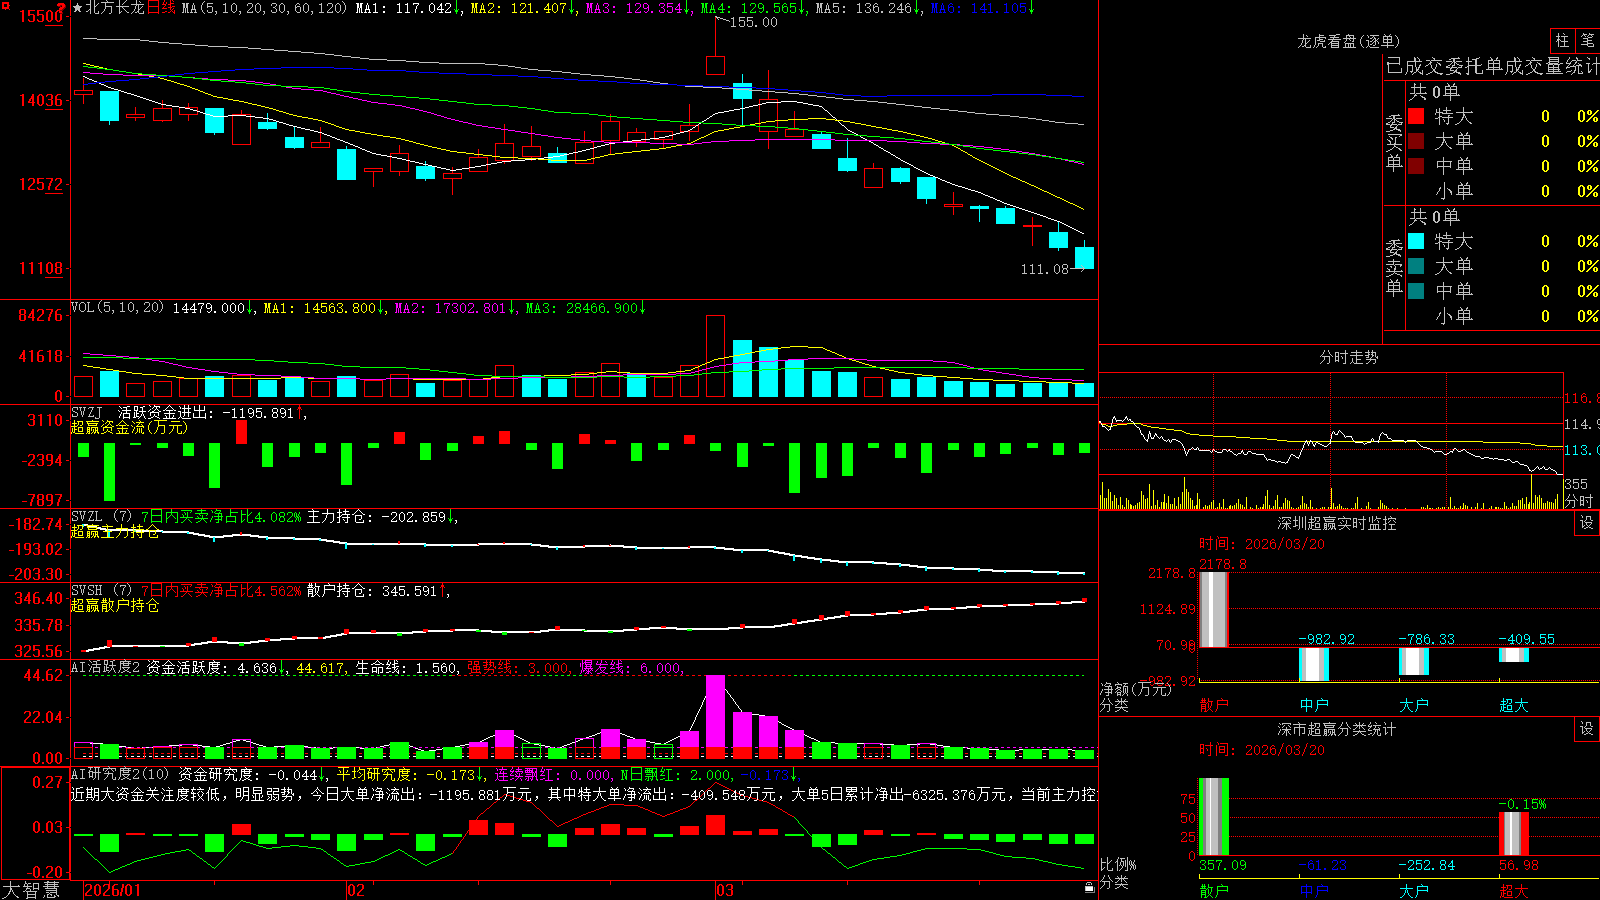The image size is (1600, 900).
Task: Click the 155.00 high price marker
Action: pos(753,22)
